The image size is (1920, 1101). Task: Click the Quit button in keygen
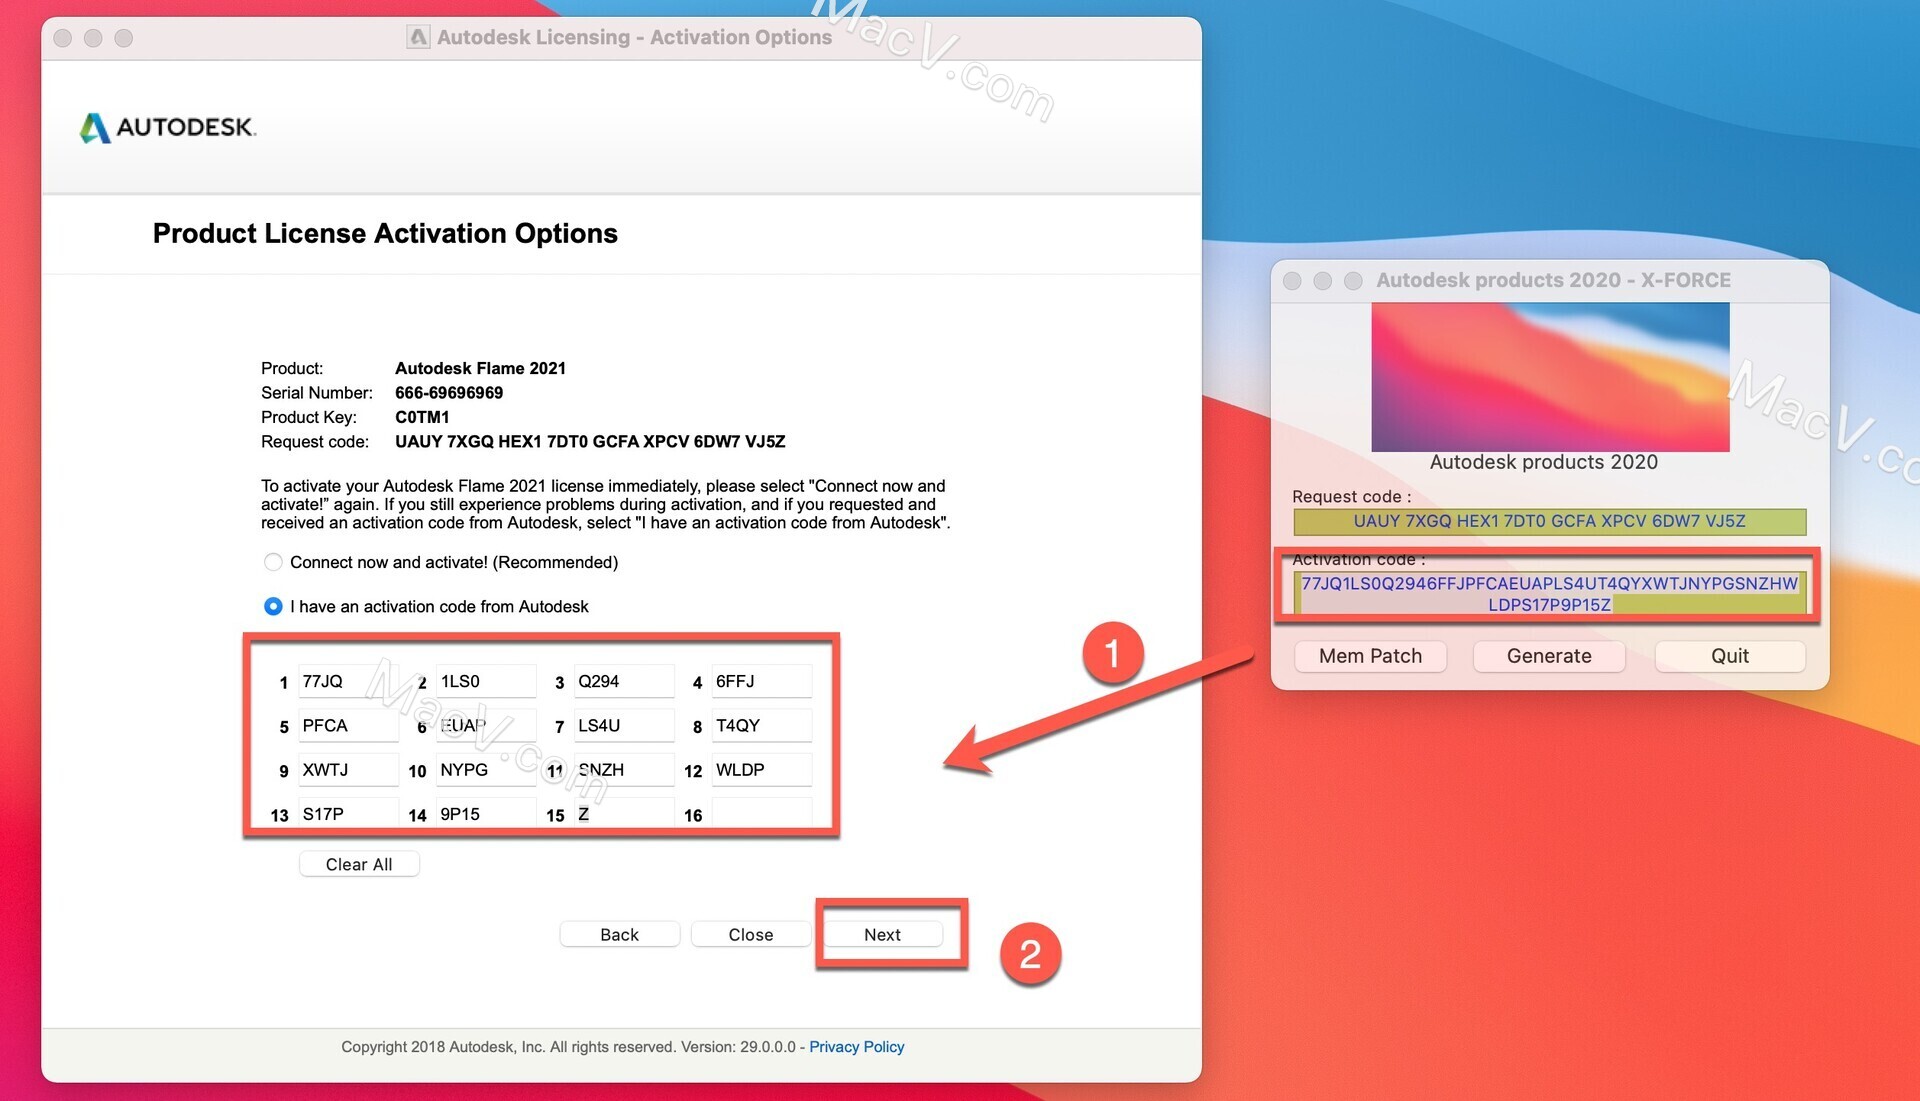tap(1731, 655)
